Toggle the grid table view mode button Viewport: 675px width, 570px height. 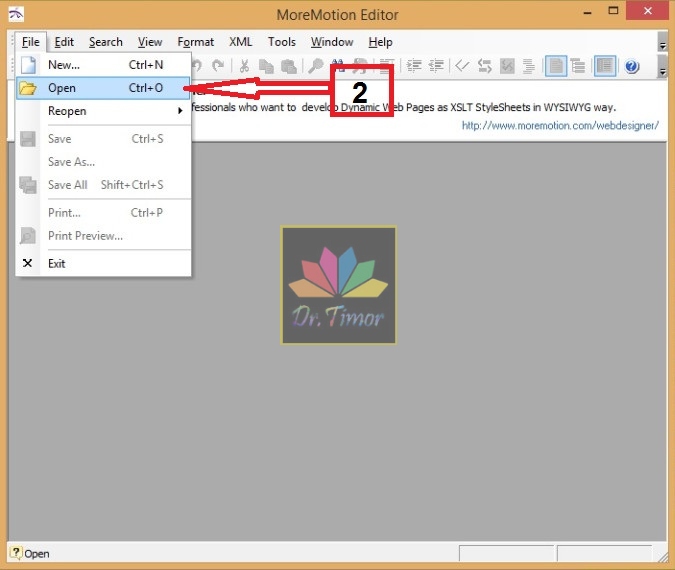pyautogui.click(x=604, y=66)
